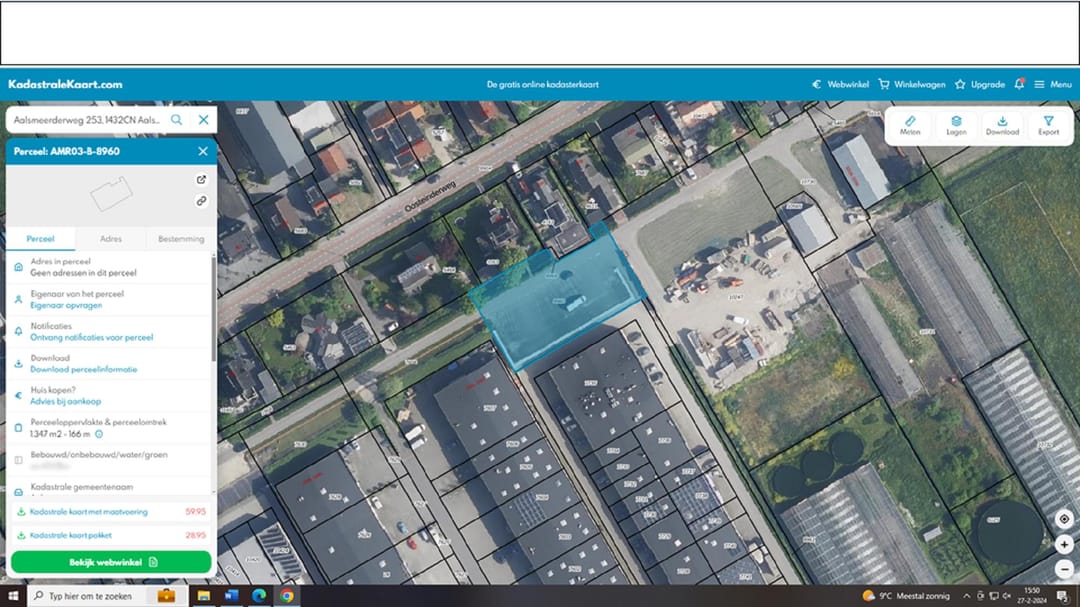The width and height of the screenshot is (1080, 607).
Task: Click the bell icon beside Notificaties
Action: pos(19,331)
